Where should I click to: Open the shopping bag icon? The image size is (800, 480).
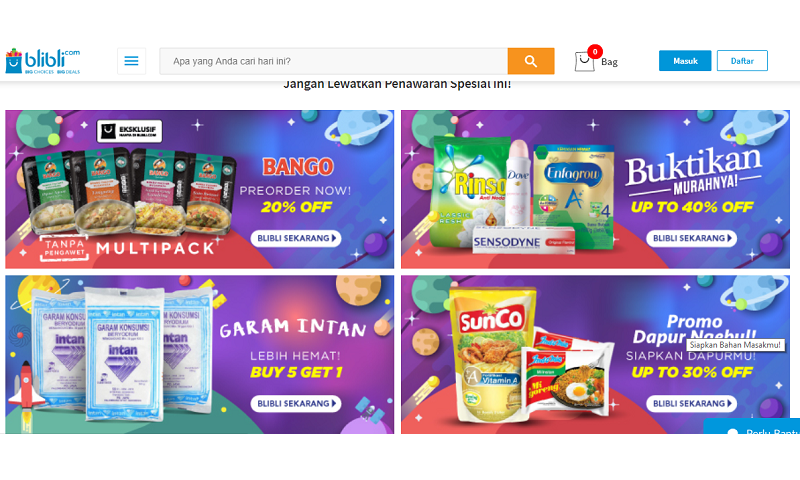pyautogui.click(x=584, y=62)
